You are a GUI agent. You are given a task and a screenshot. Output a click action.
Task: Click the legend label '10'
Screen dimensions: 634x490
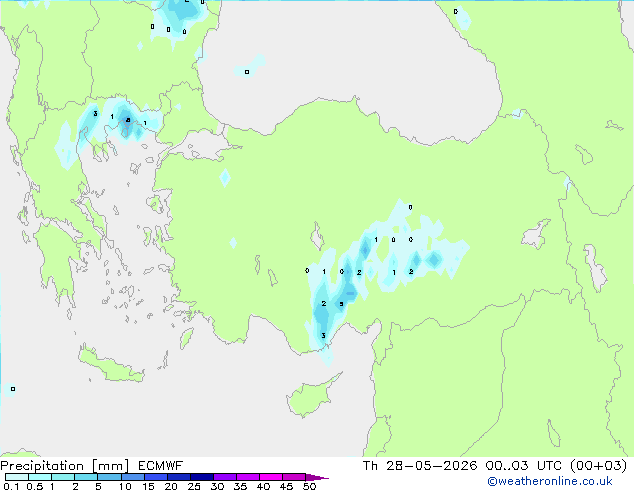coord(125,486)
